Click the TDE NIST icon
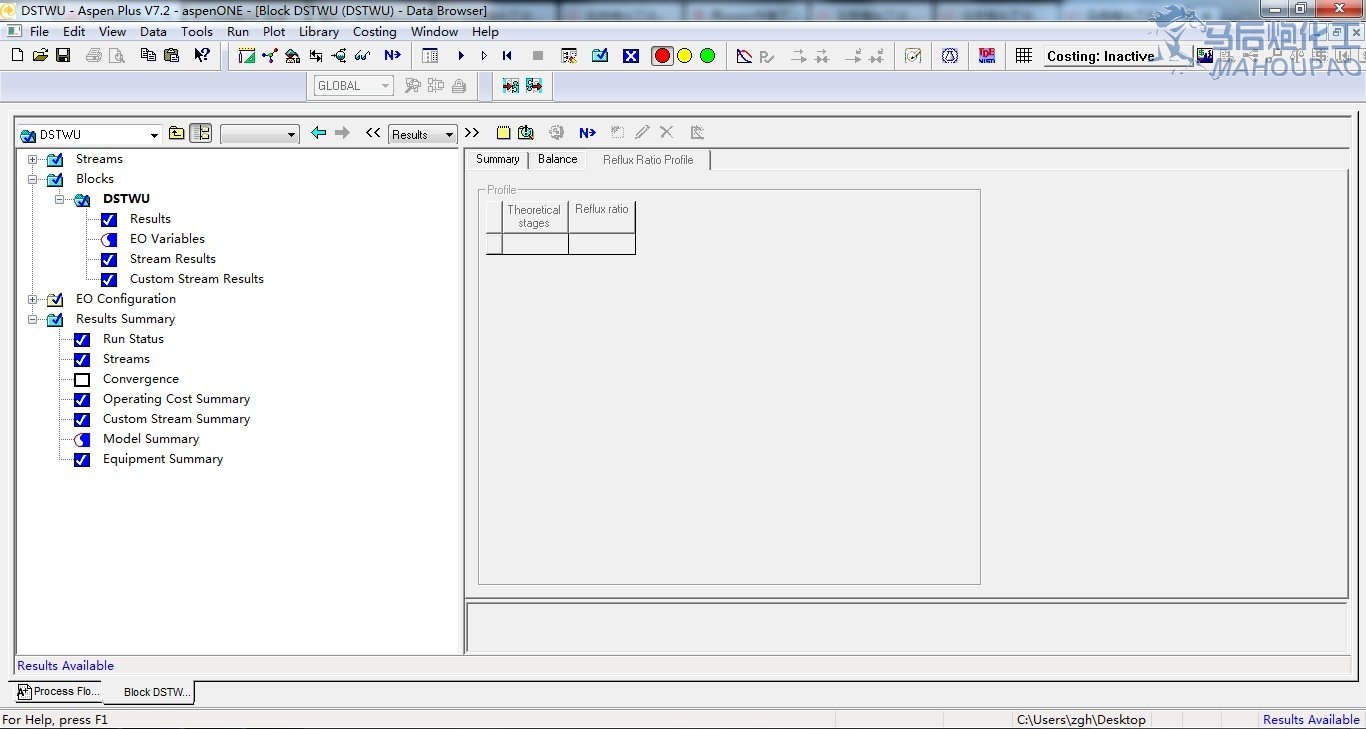Viewport: 1366px width, 729px height. click(987, 56)
